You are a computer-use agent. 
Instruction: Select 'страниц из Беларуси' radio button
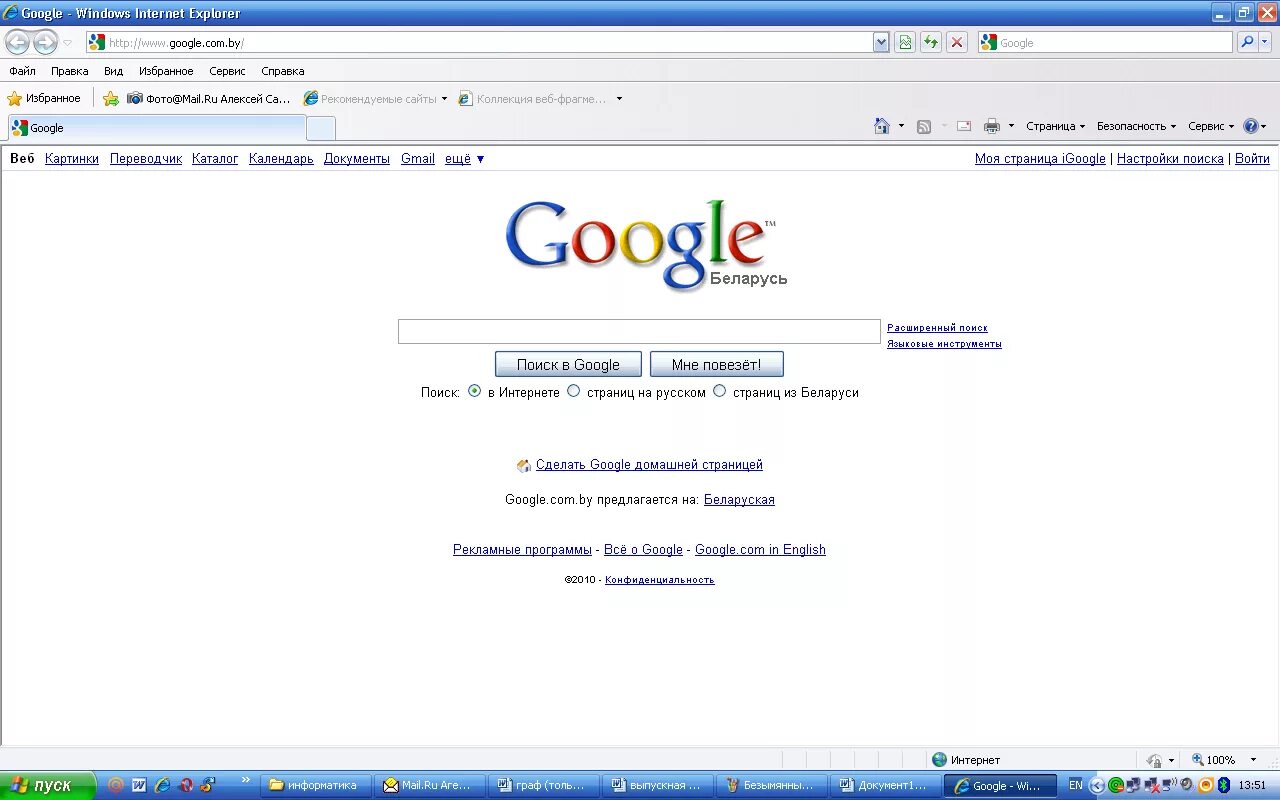point(719,391)
